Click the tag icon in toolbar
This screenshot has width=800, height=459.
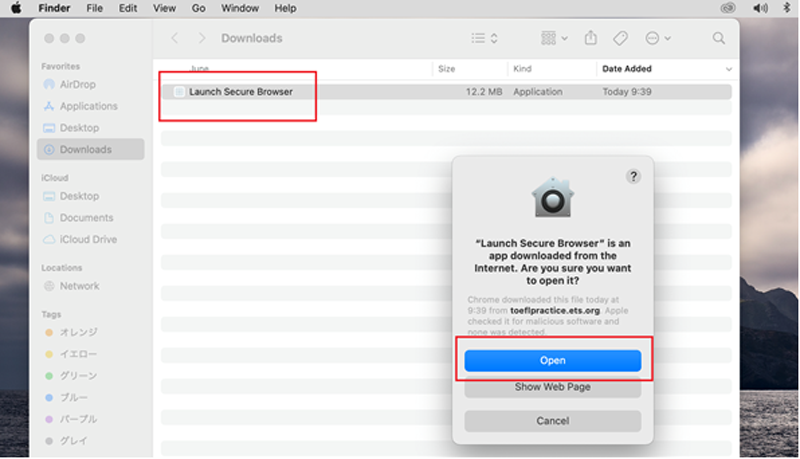tap(620, 38)
